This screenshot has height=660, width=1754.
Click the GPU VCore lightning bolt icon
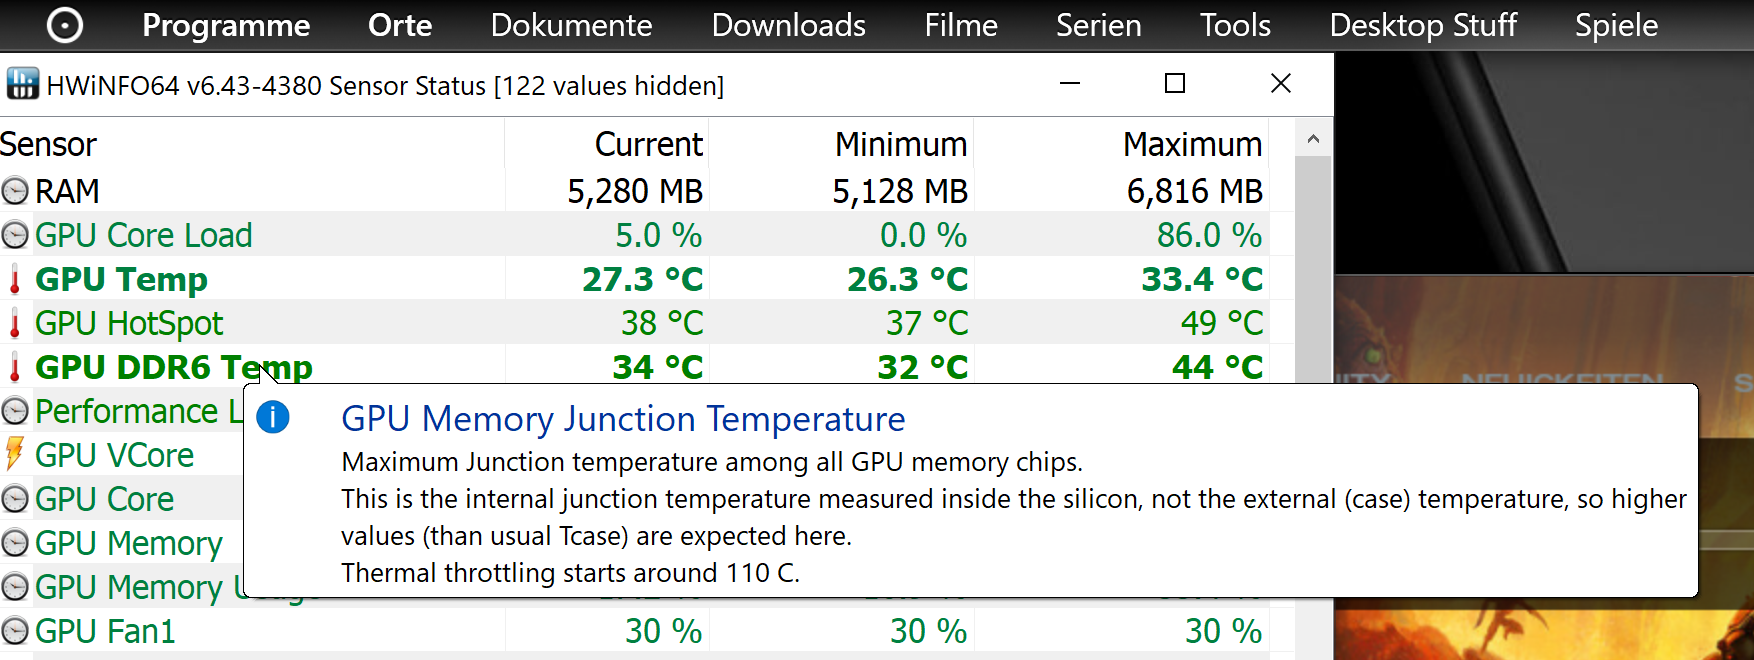15,454
